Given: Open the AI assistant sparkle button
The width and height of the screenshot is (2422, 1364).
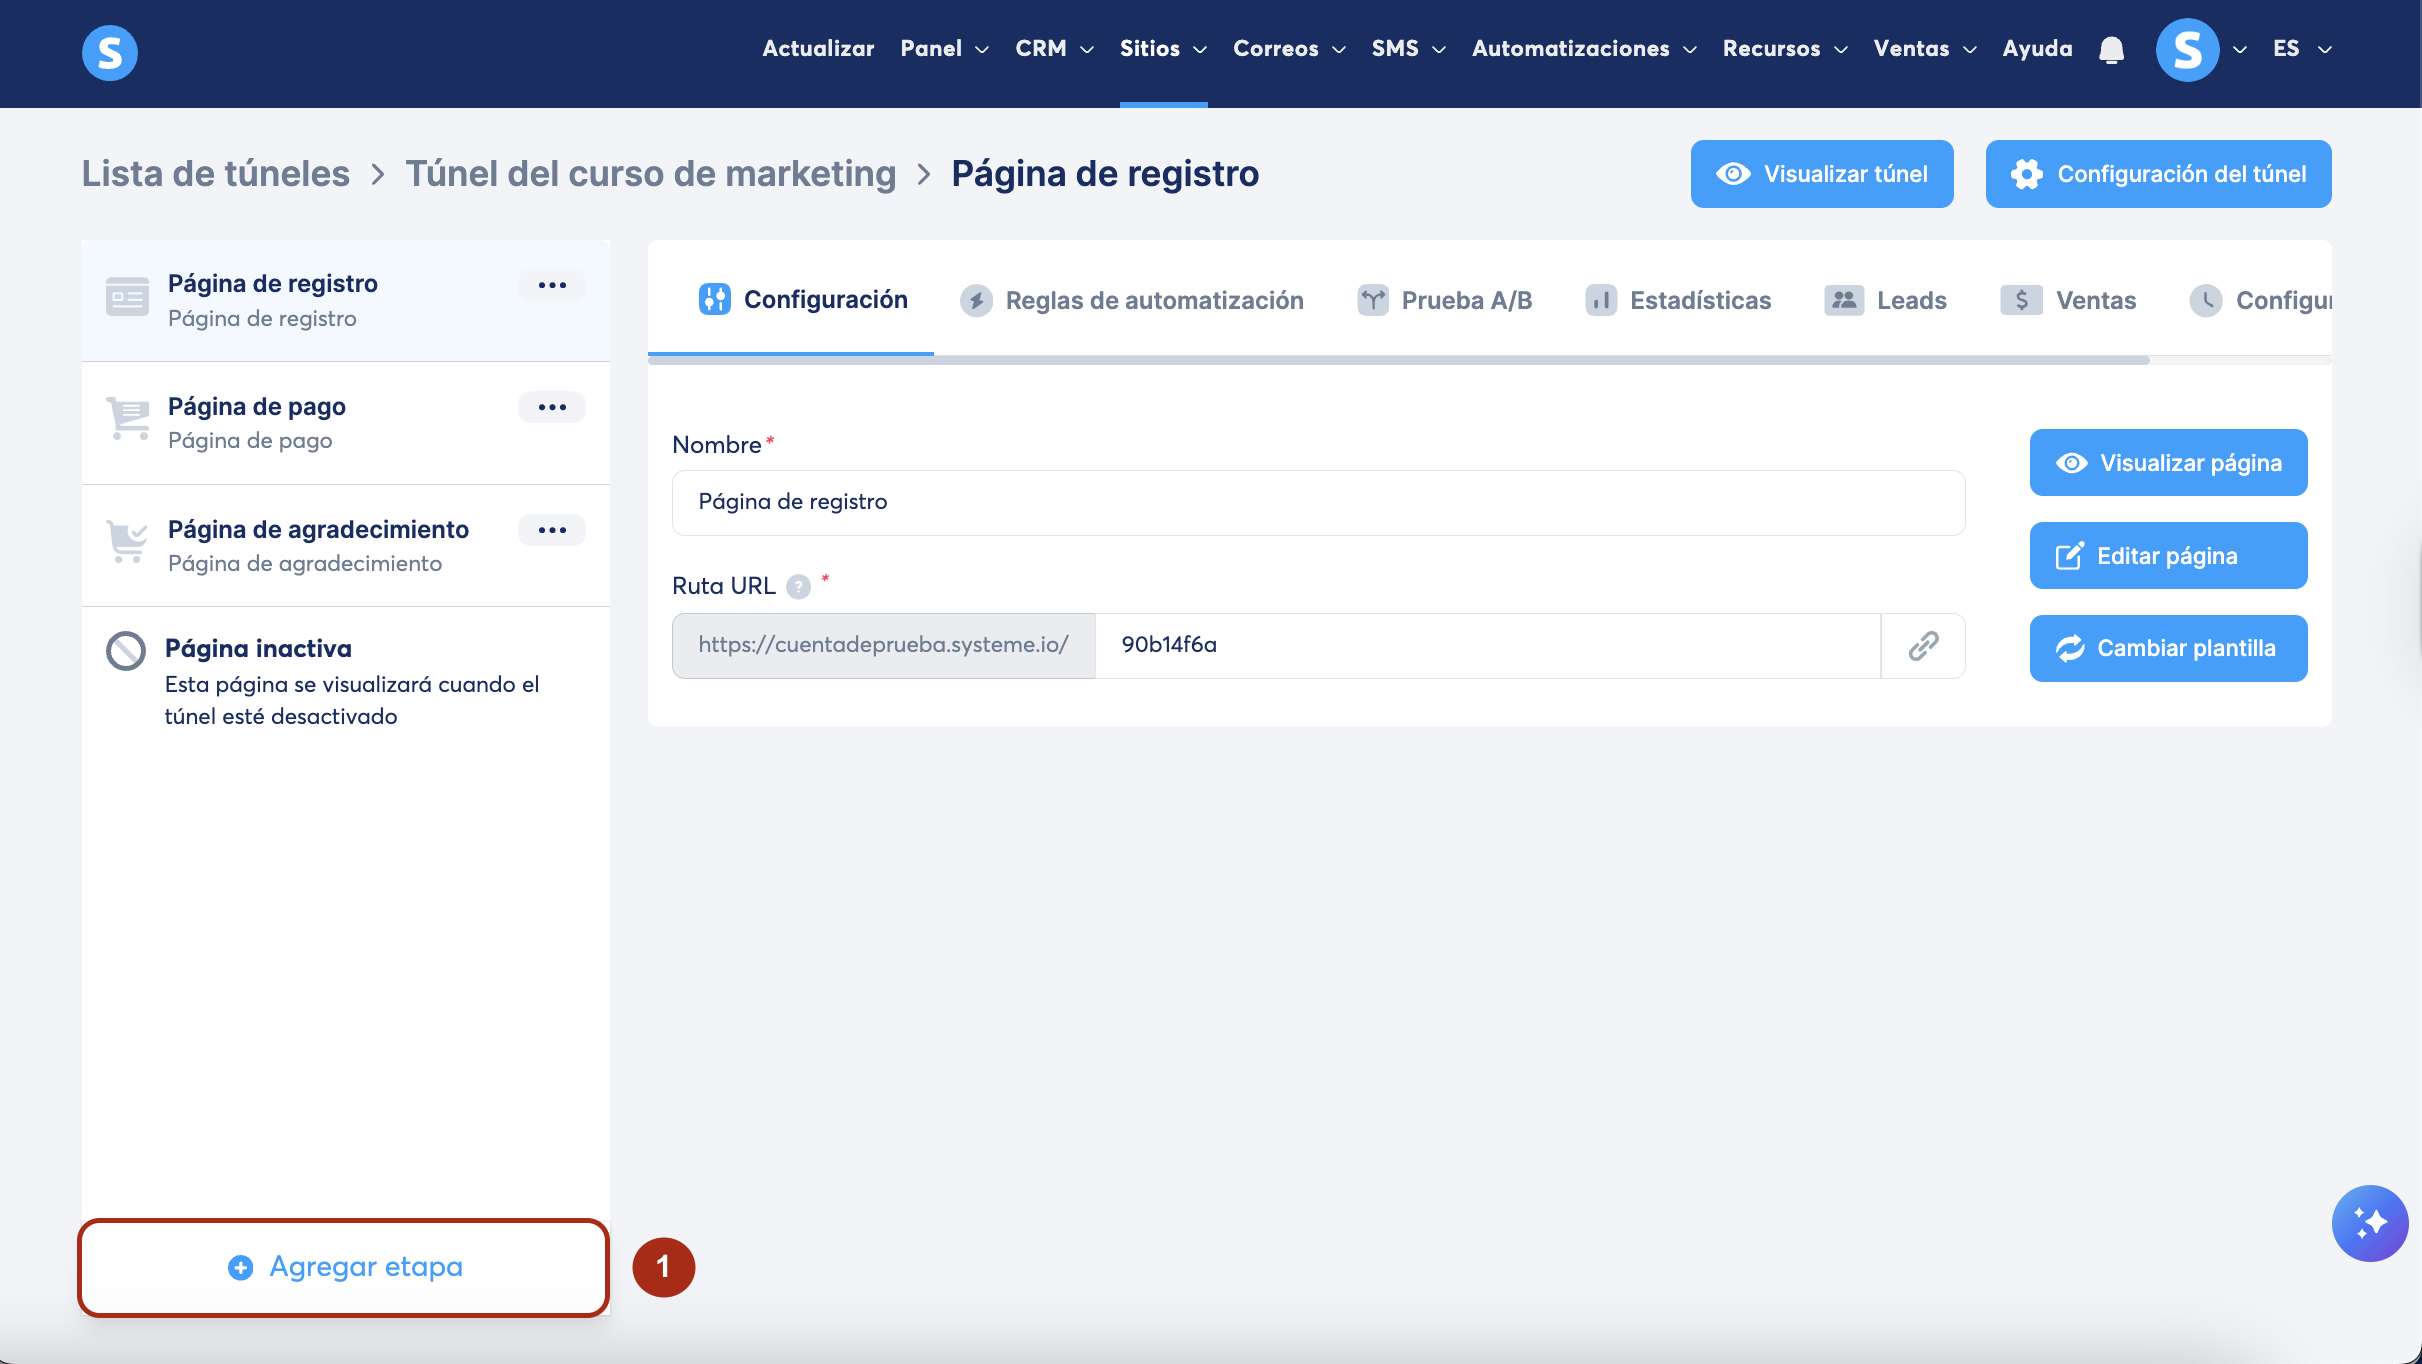Looking at the screenshot, I should pyautogui.click(x=2369, y=1223).
